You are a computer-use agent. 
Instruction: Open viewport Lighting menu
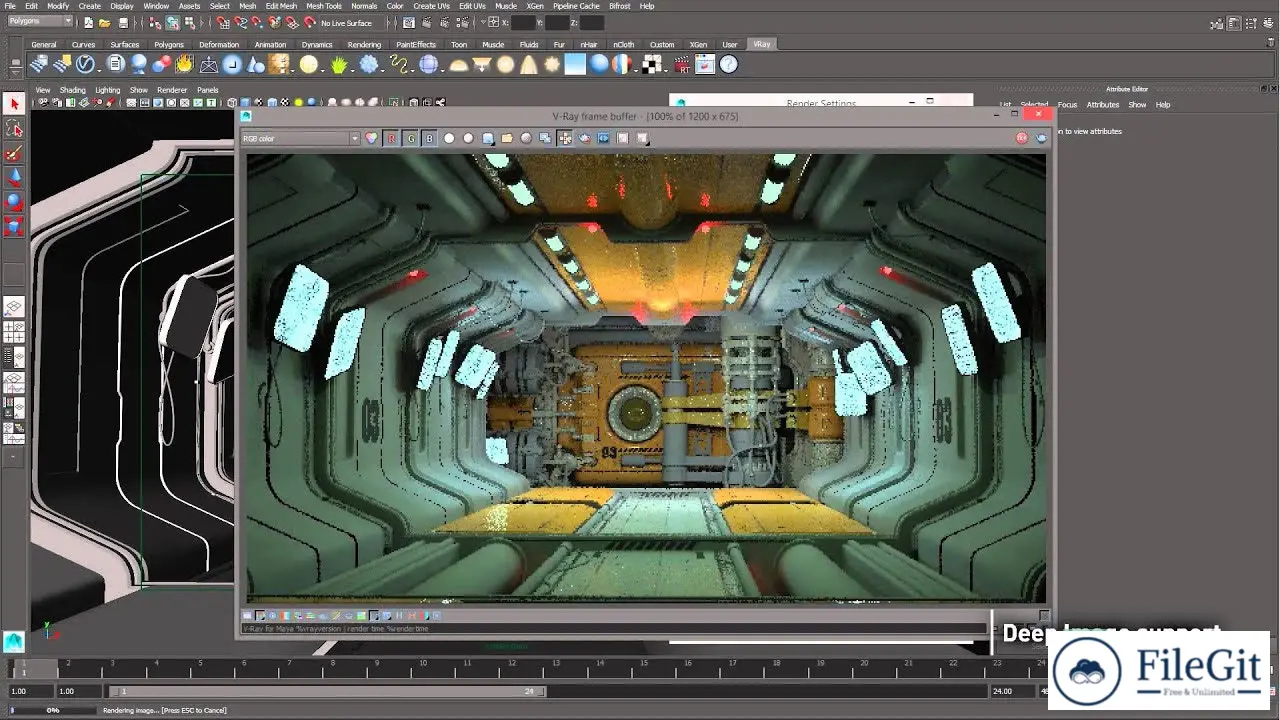pos(107,90)
